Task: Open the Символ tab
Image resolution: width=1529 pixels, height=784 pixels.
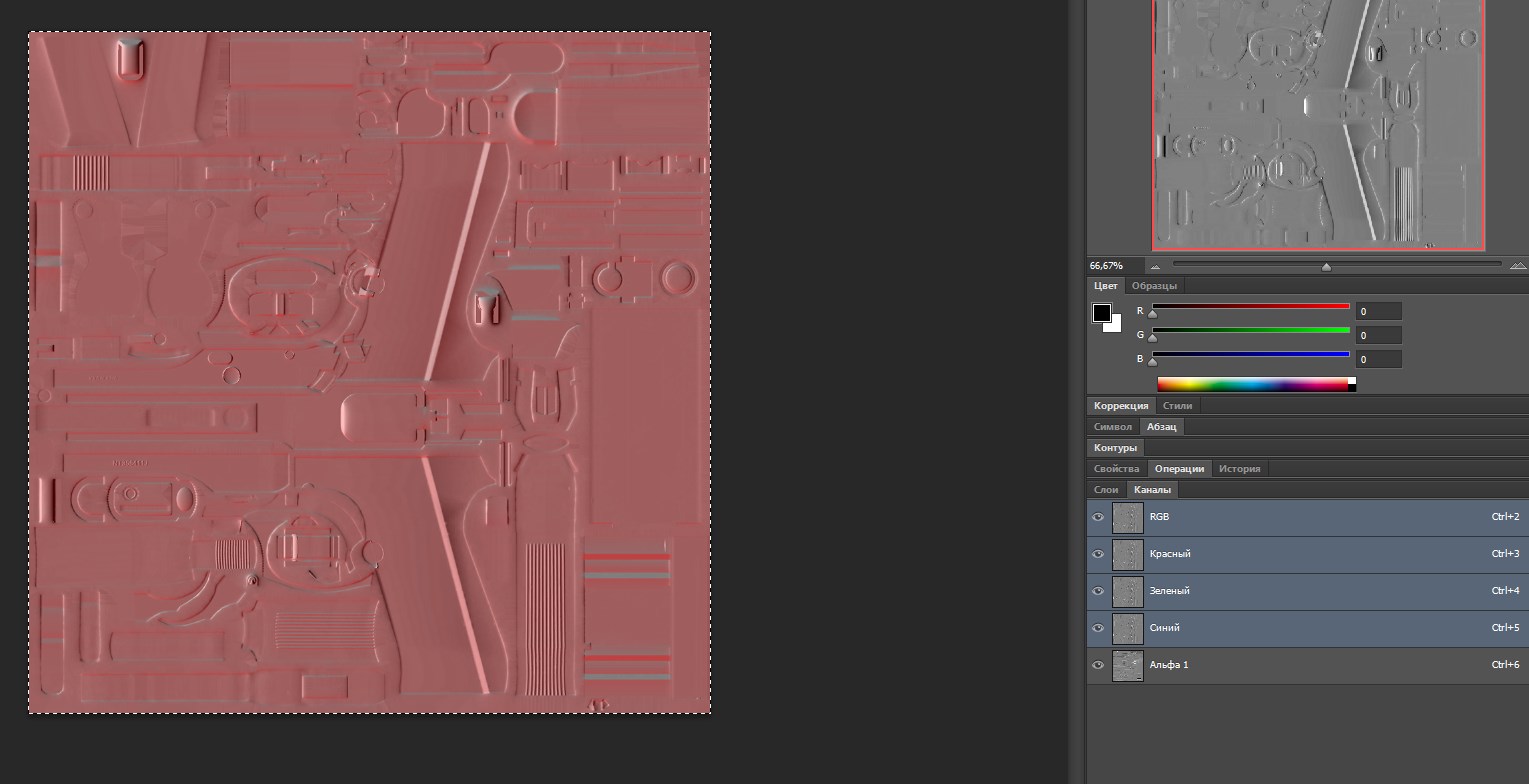Action: 1113,427
